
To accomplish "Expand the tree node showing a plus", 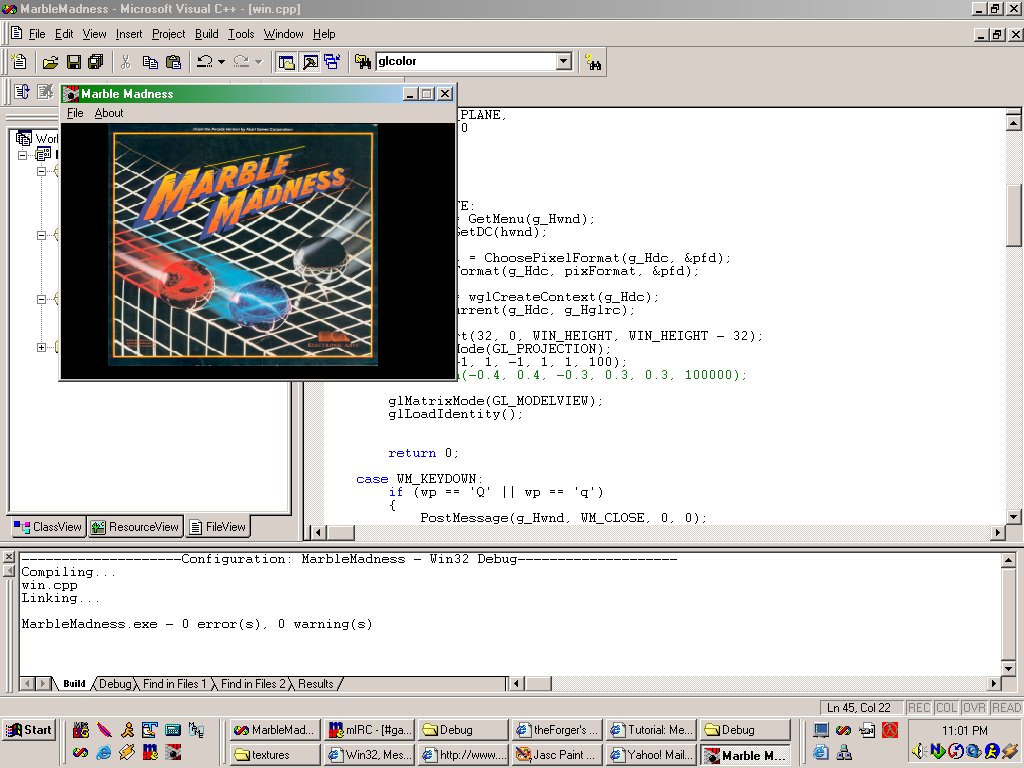I will point(41,347).
